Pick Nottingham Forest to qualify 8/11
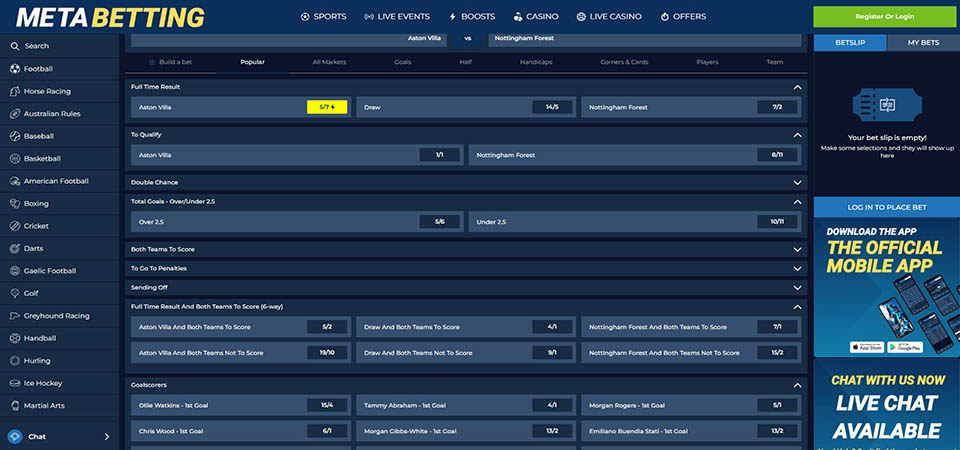Viewport: 960px width, 450px height. (x=777, y=155)
